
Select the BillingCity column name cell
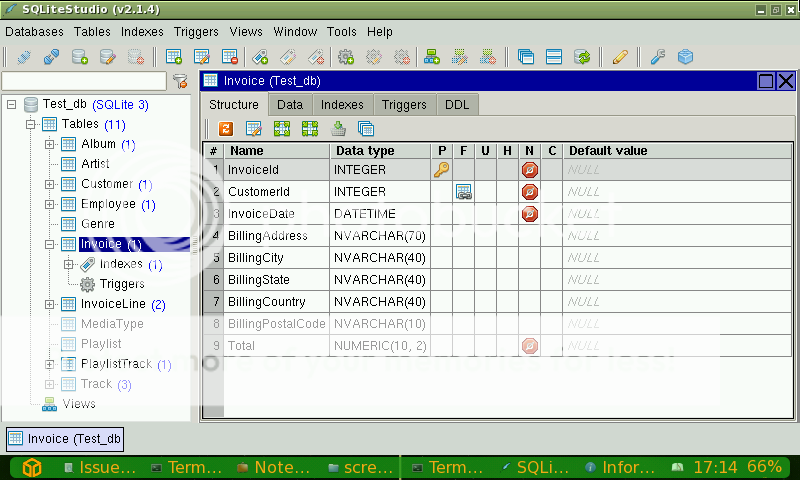pyautogui.click(x=277, y=258)
